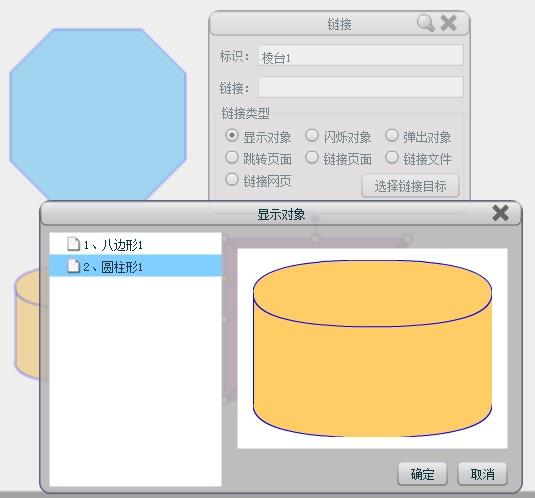Click the 选择链接目标 button
Image resolution: width=535 pixels, height=498 pixels.
pyautogui.click(x=410, y=186)
